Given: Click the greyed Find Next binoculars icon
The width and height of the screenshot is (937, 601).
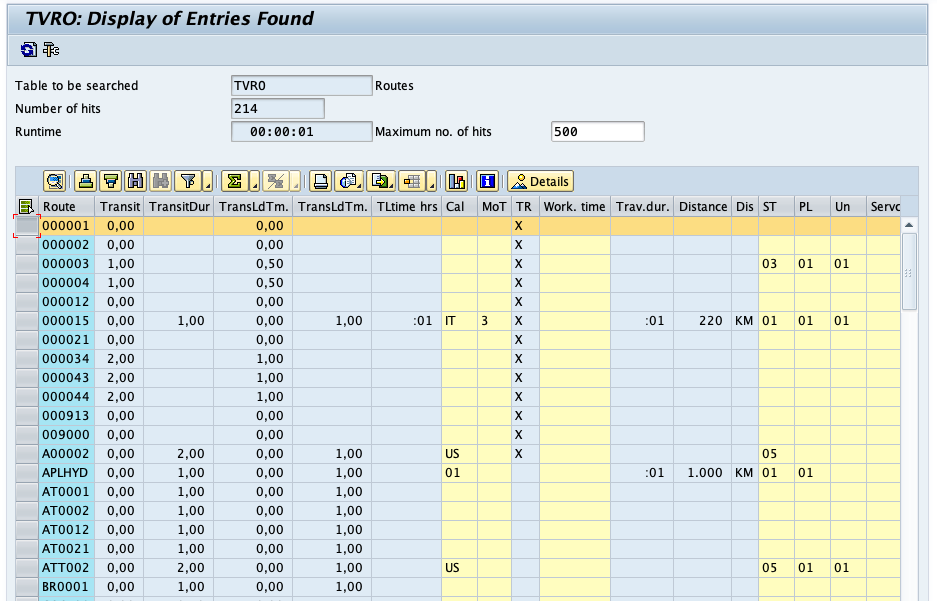Looking at the screenshot, I should [x=160, y=181].
